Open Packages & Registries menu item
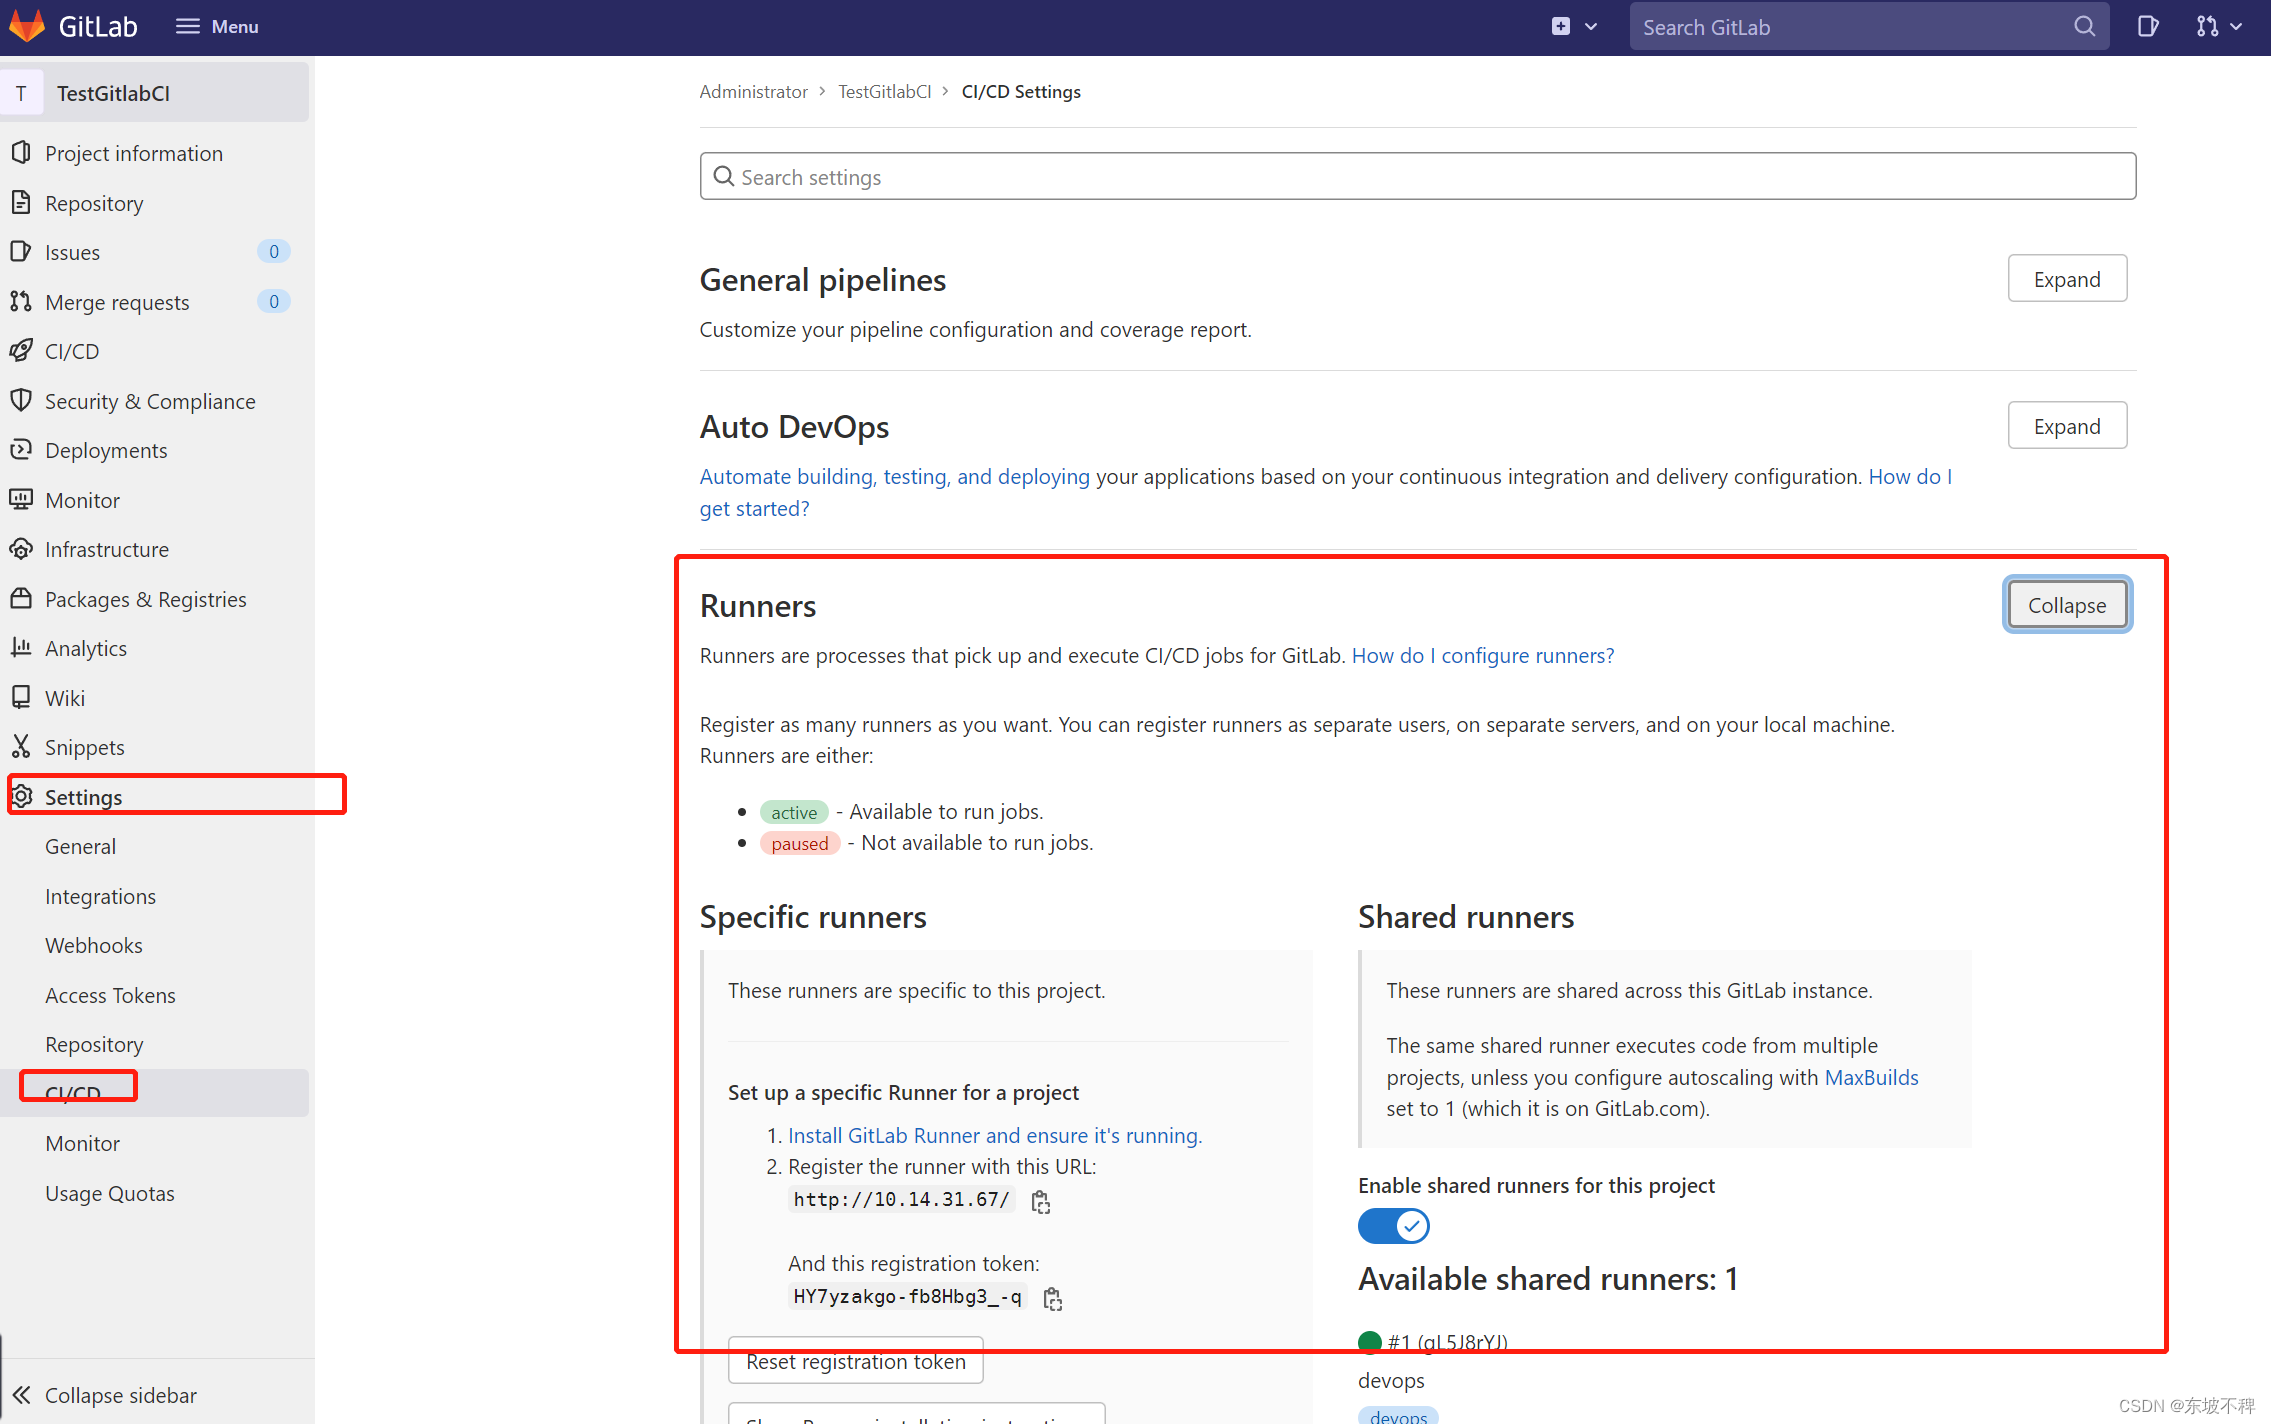The image size is (2271, 1424). coord(146,599)
